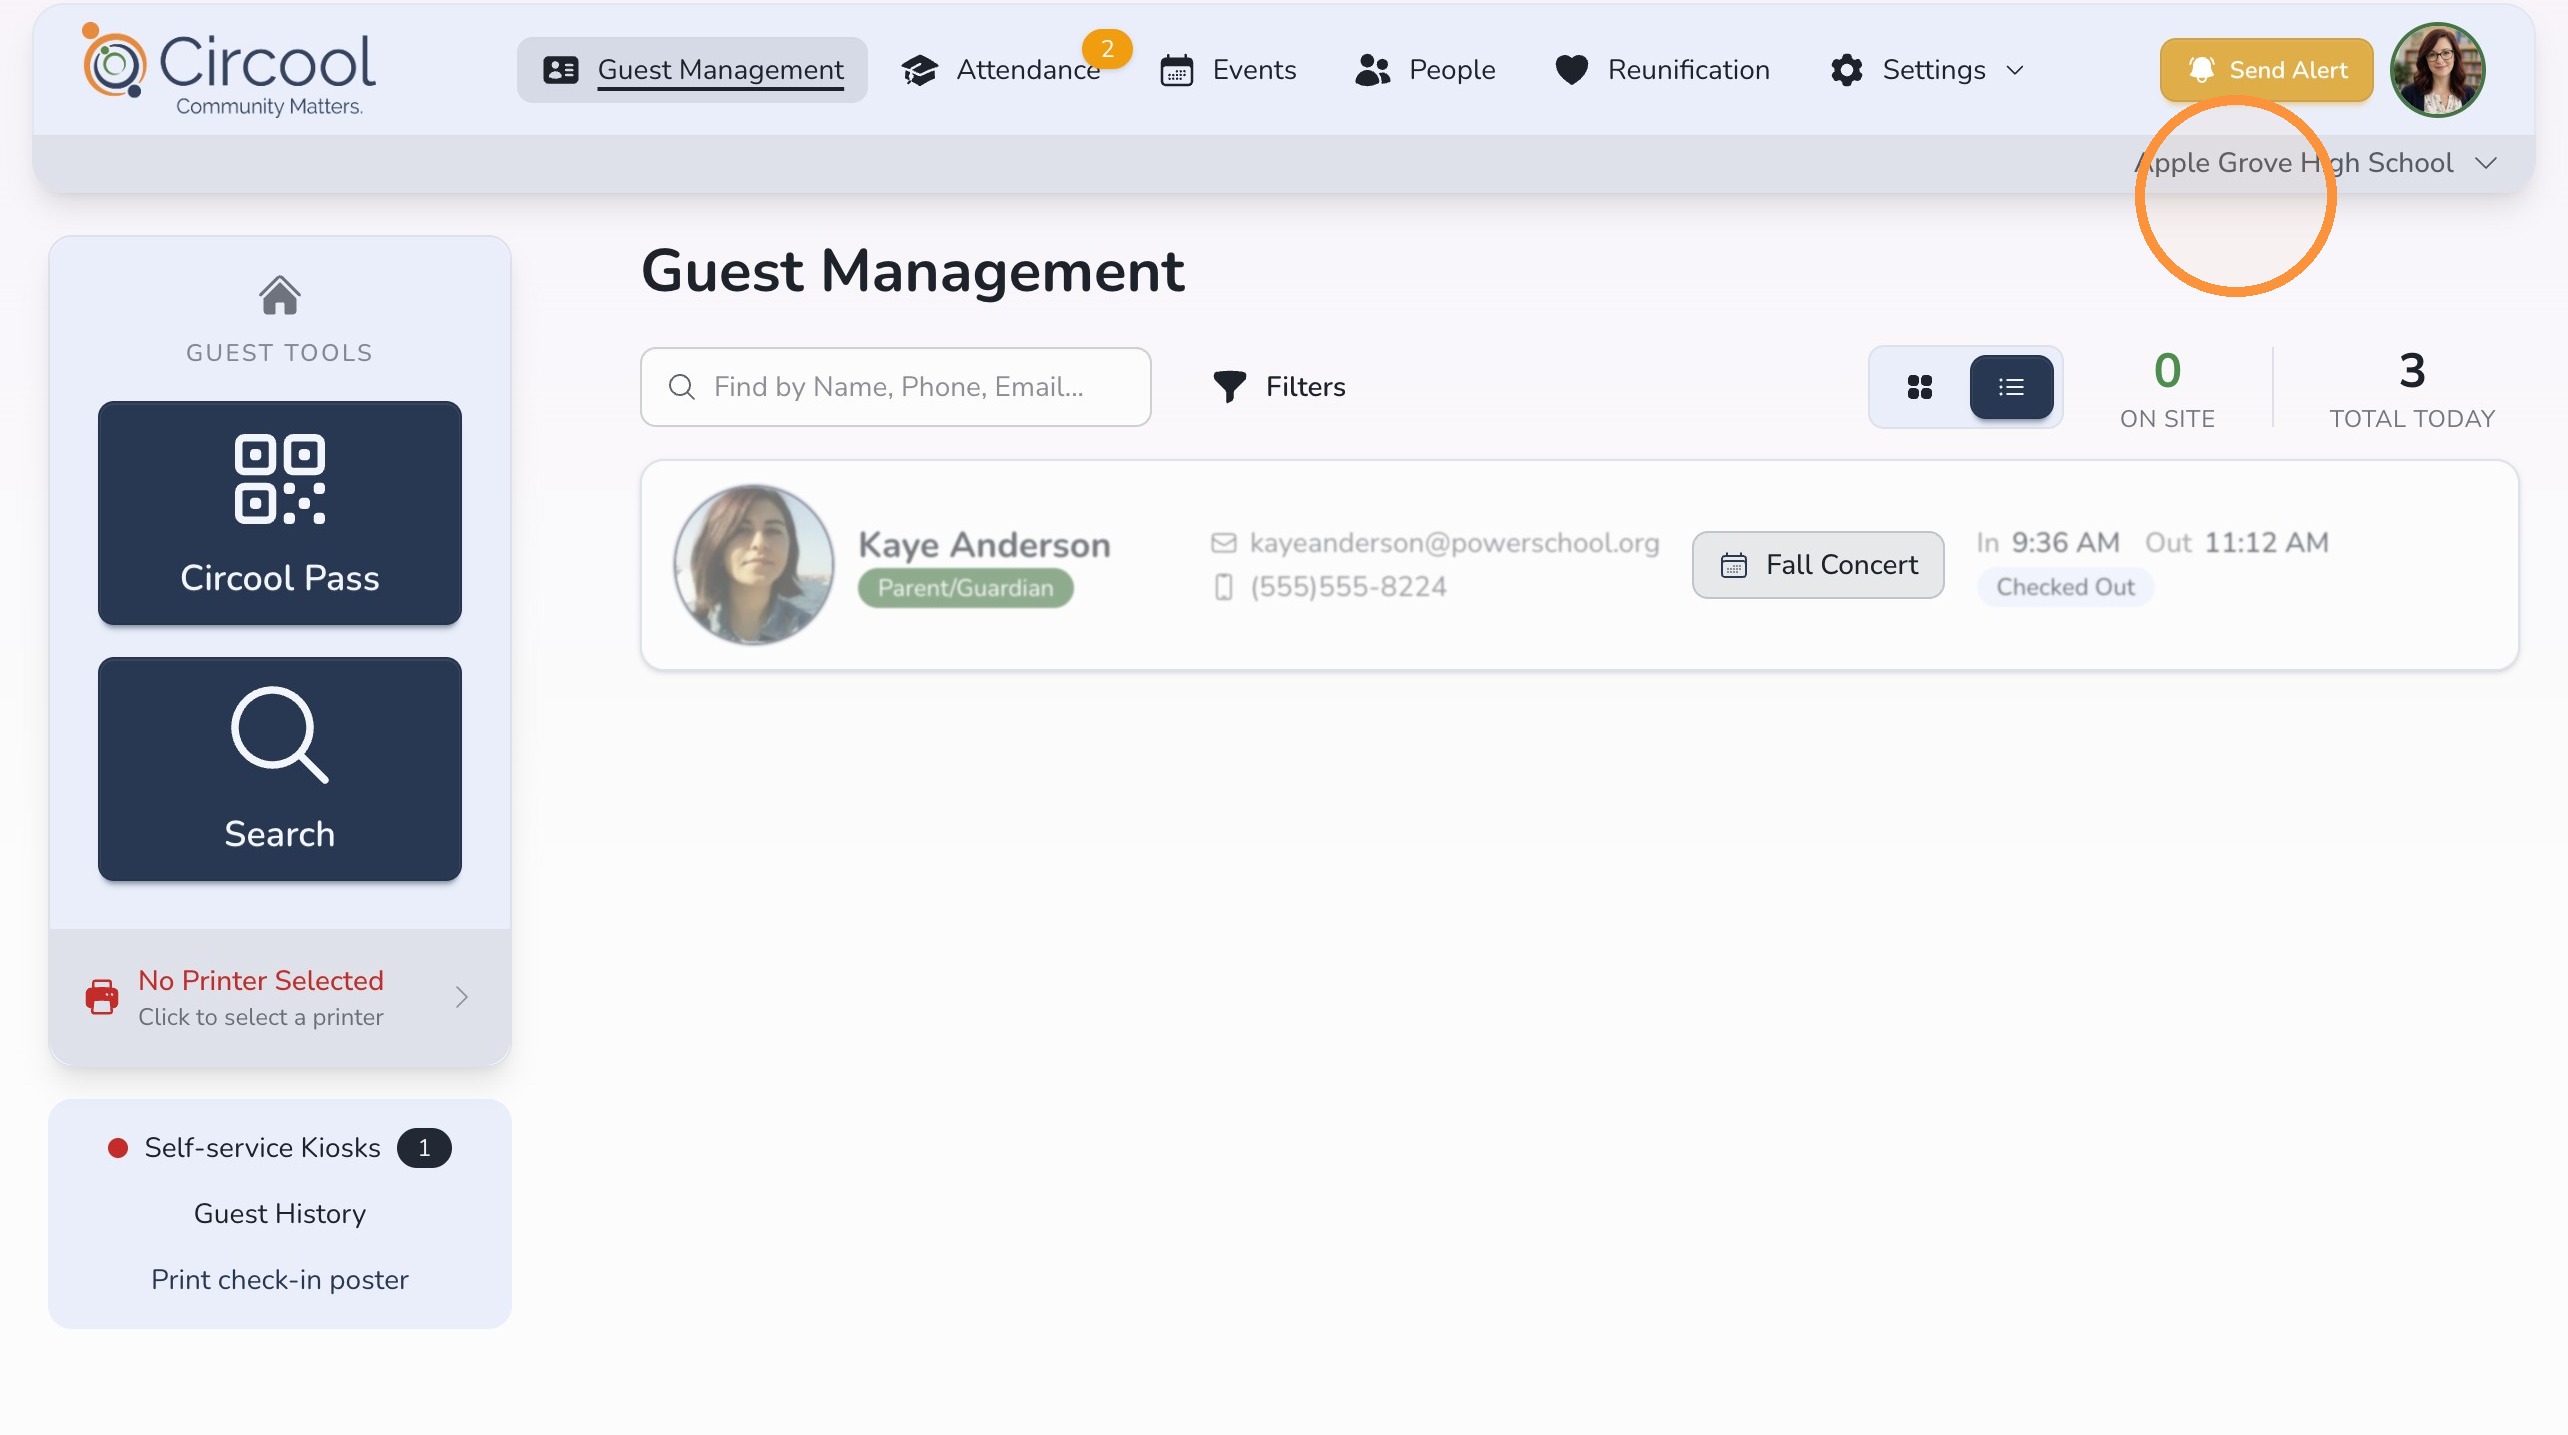Click the Circool logo
The height and width of the screenshot is (1435, 2568).
click(x=230, y=70)
